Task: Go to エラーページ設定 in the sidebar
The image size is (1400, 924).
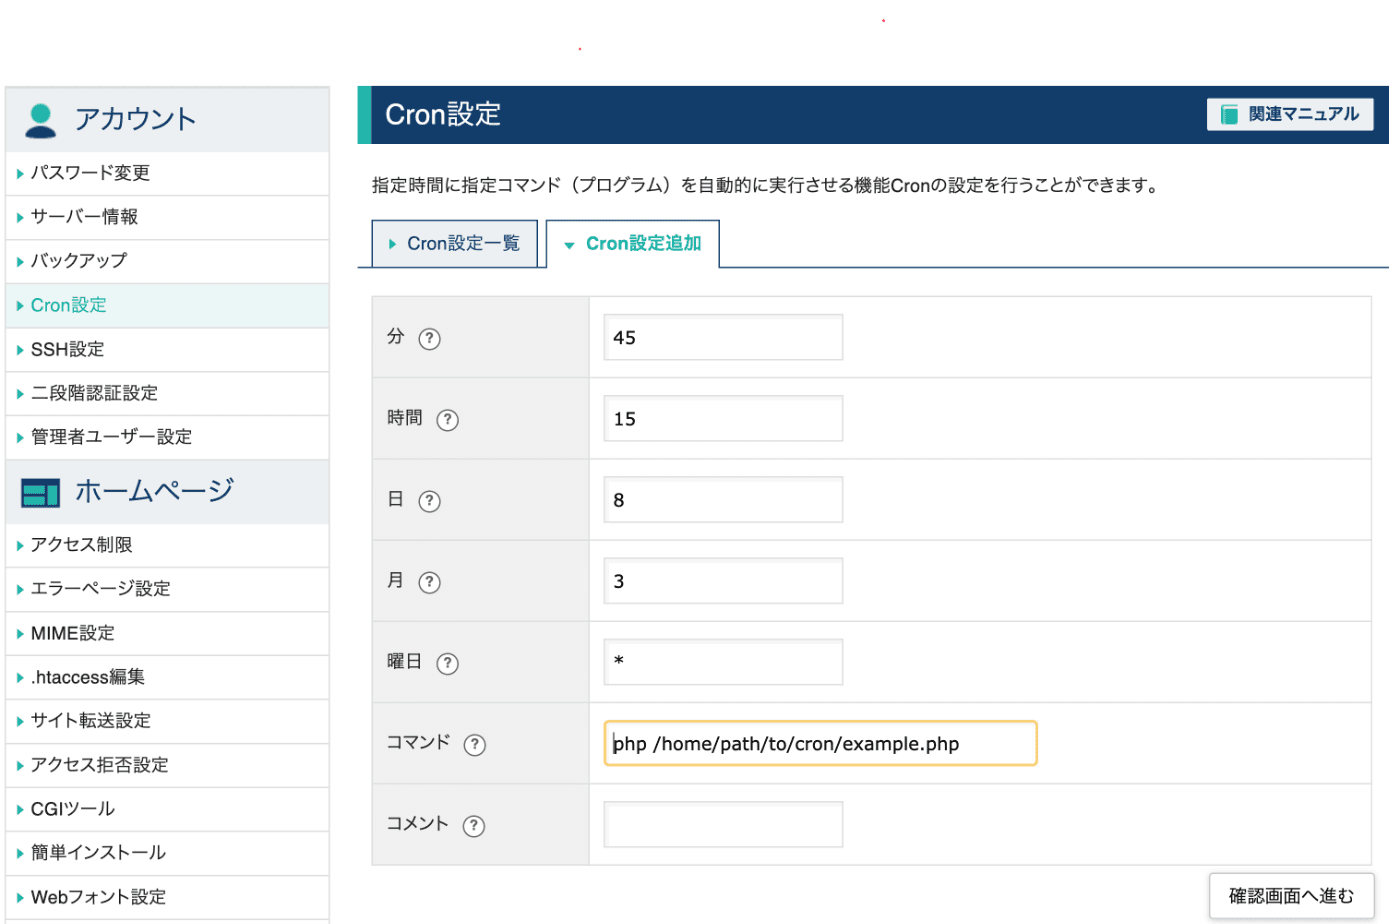Action: [x=167, y=589]
